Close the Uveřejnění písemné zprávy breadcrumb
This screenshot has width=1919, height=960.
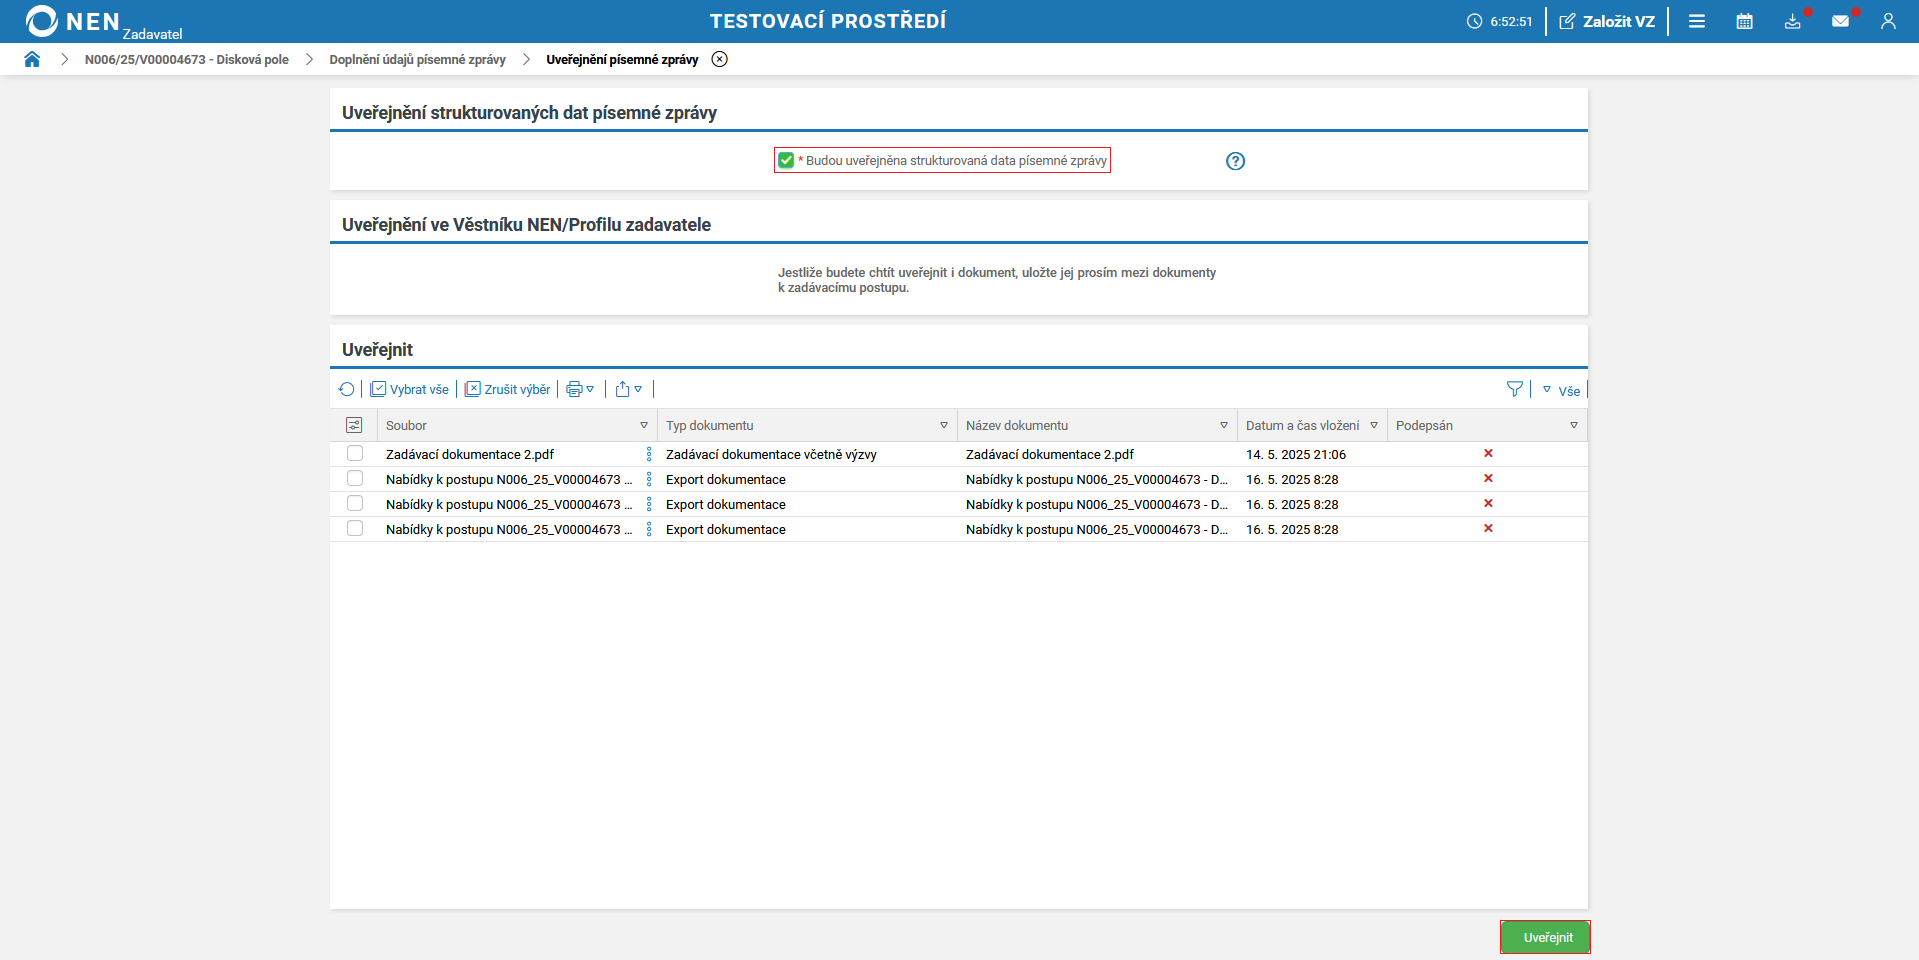tap(720, 59)
